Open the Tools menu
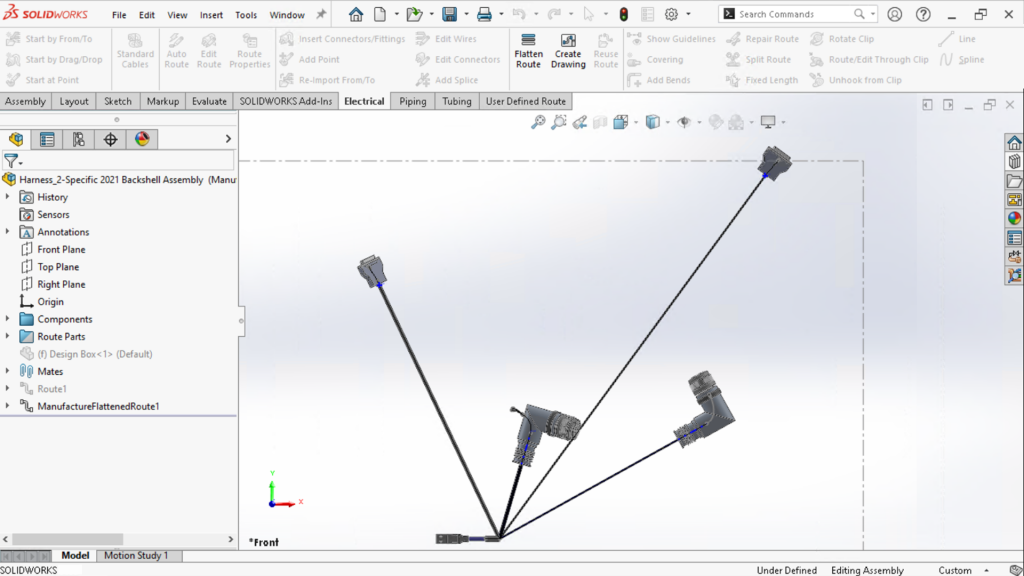The width and height of the screenshot is (1024, 576). (x=246, y=15)
